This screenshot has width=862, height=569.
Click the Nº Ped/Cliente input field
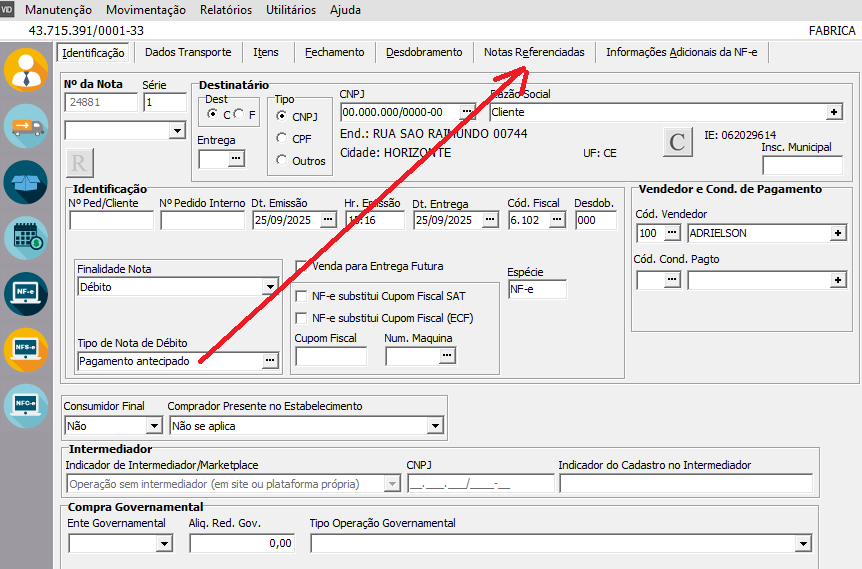(112, 220)
